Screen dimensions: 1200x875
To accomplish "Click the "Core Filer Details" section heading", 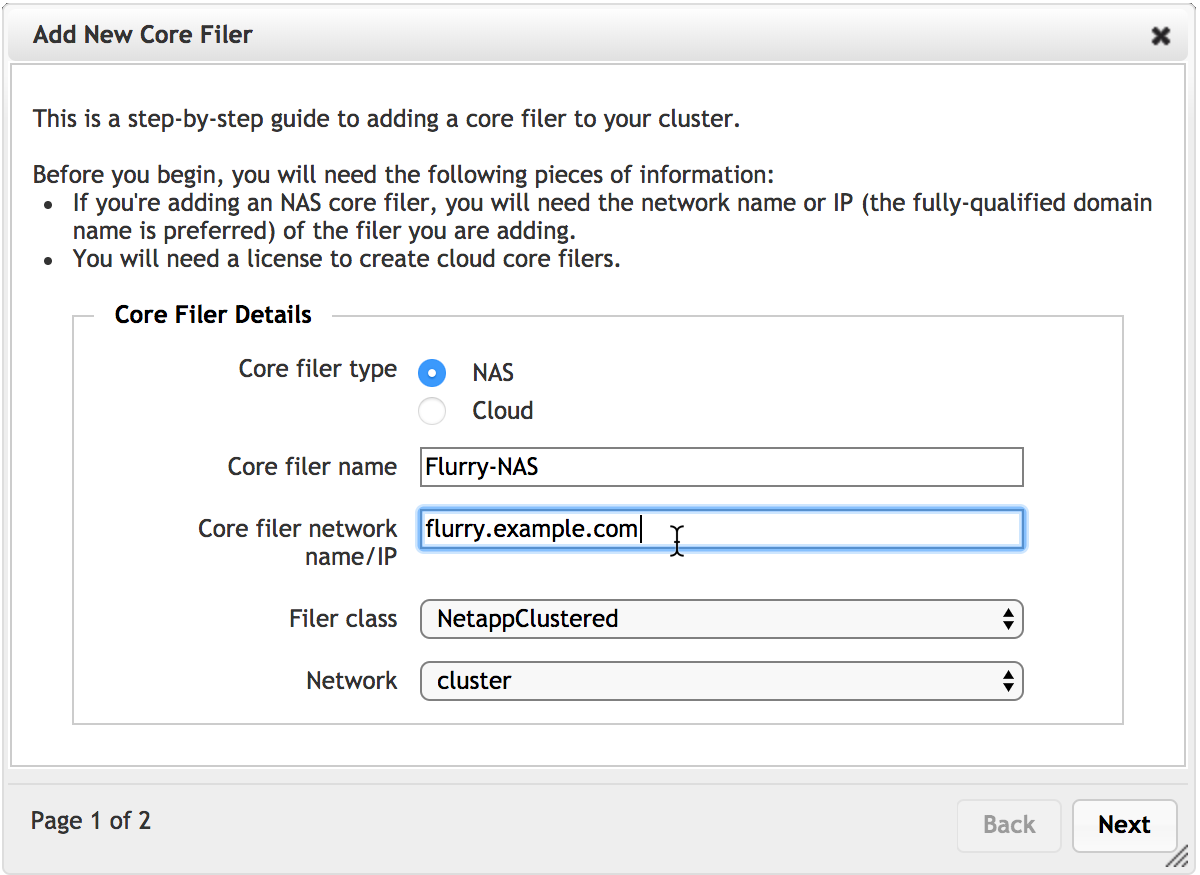I will point(213,315).
